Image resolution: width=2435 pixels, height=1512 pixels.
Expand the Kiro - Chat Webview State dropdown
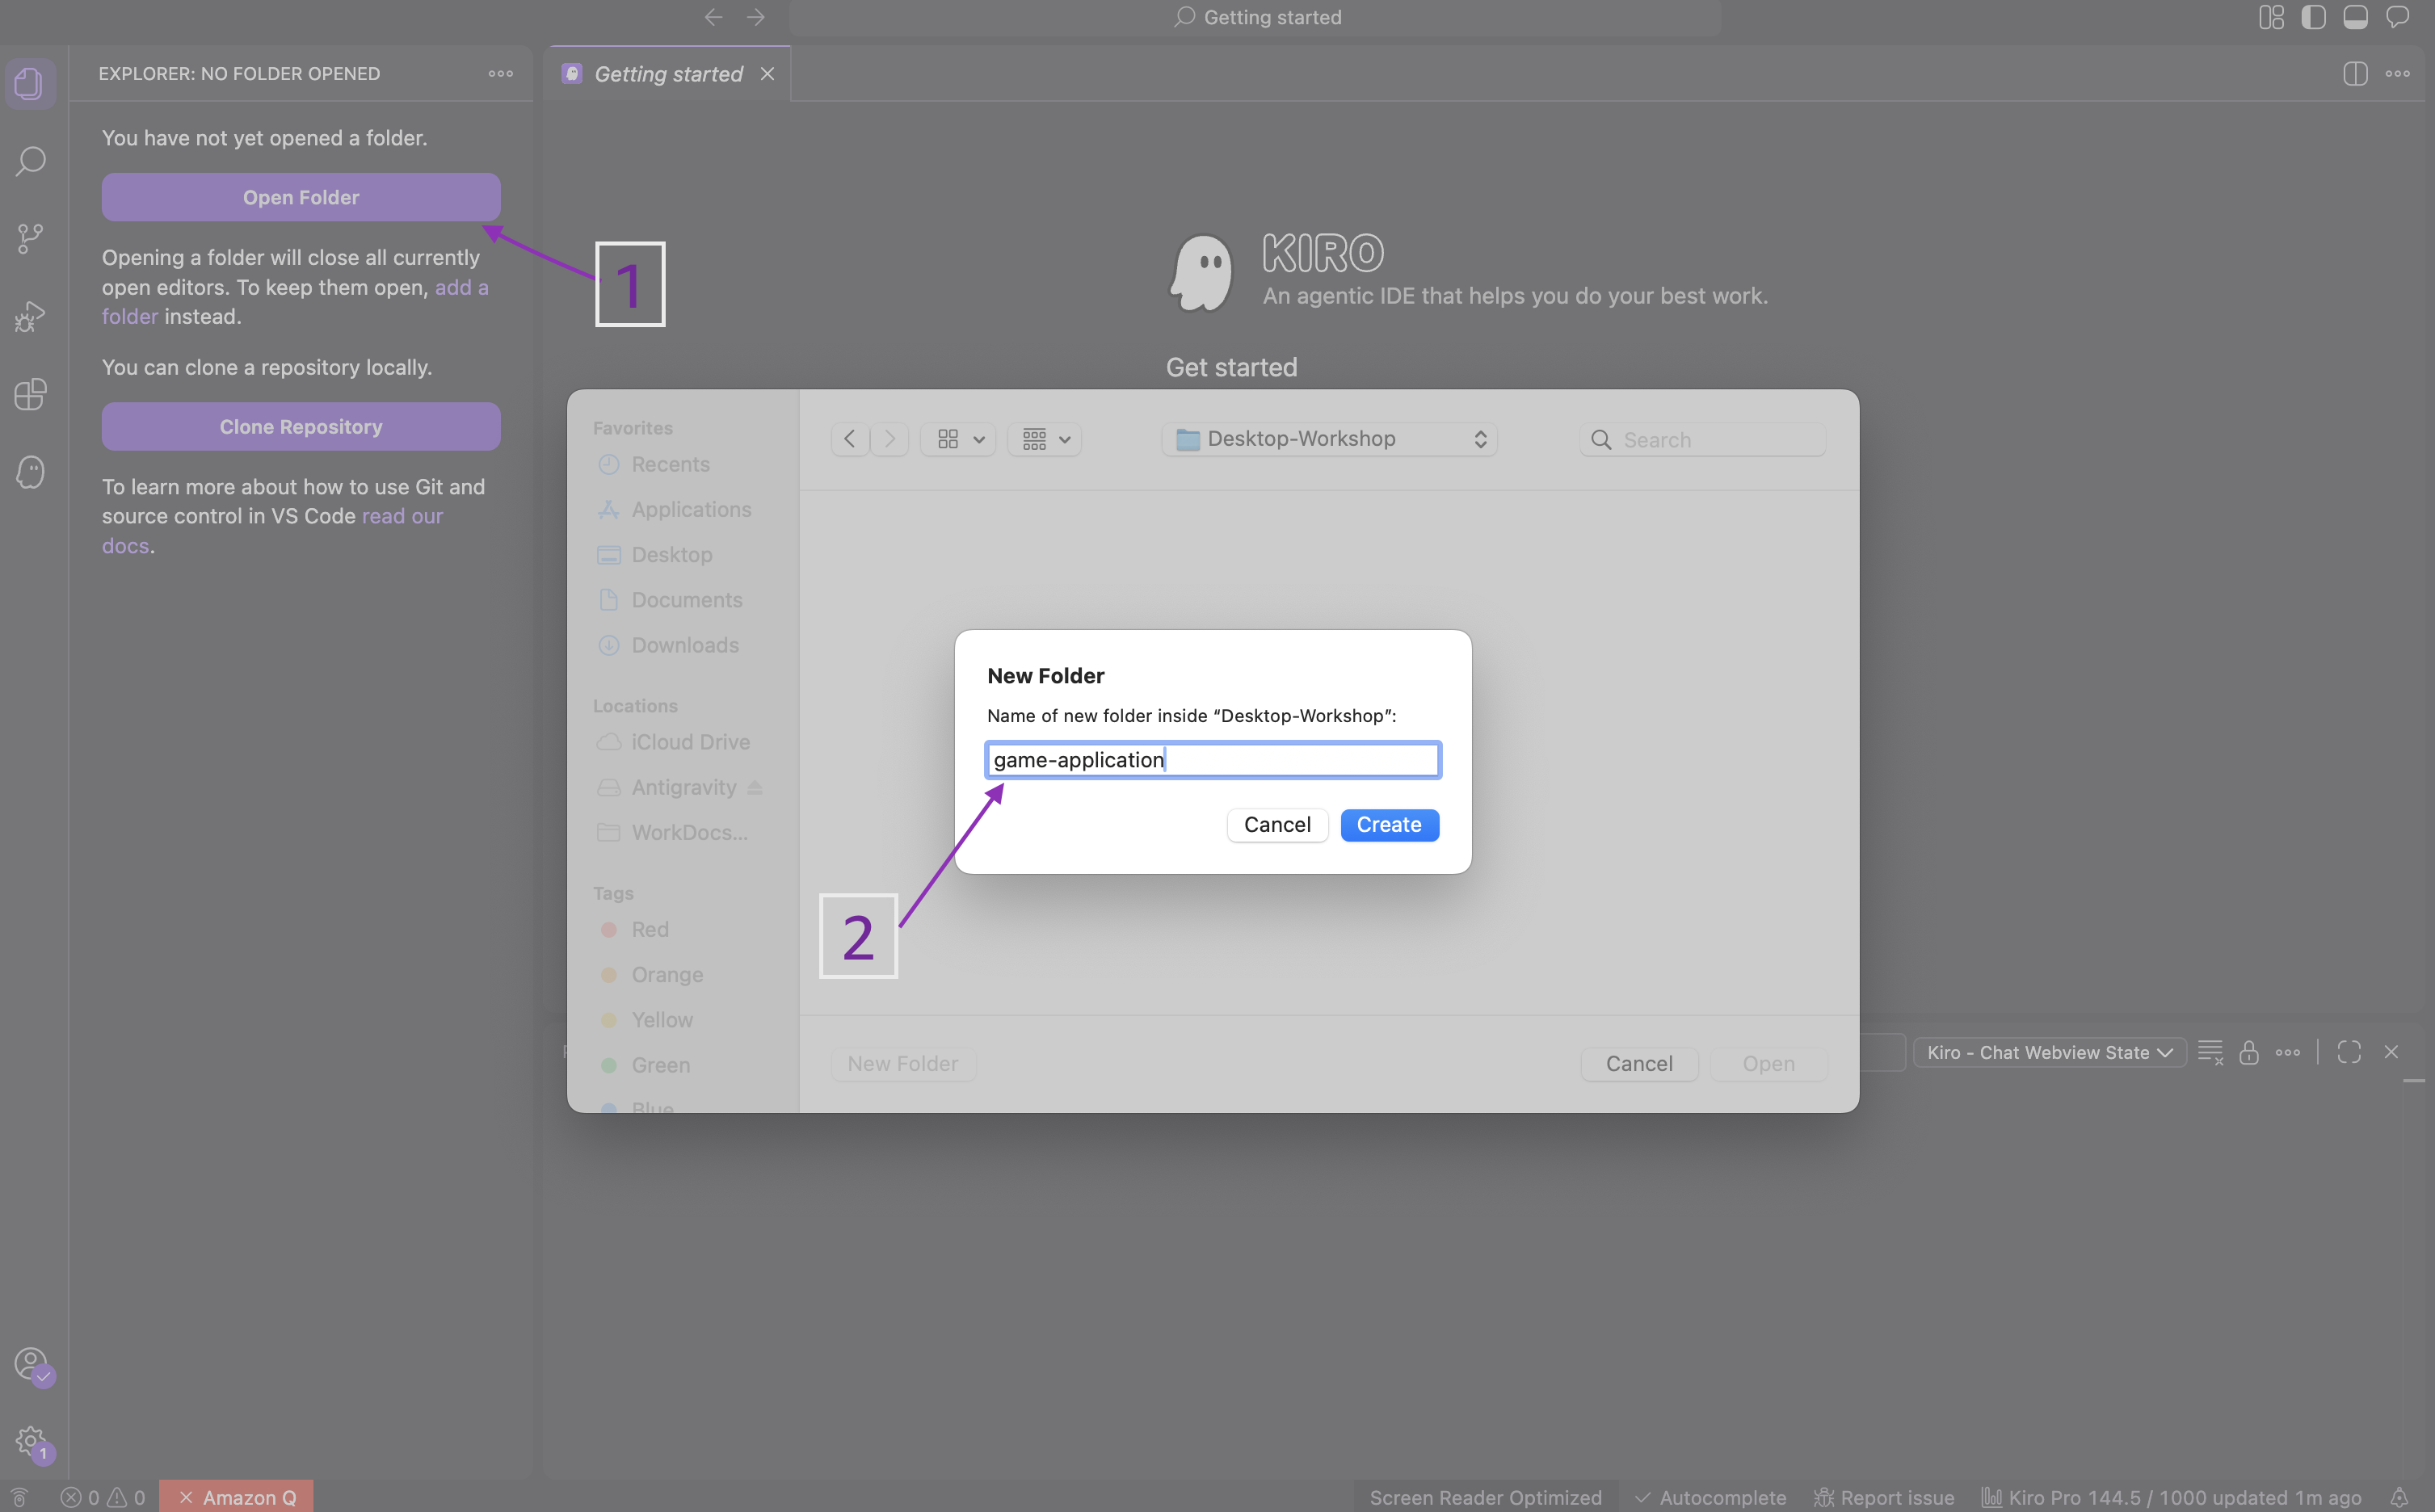2048,1052
